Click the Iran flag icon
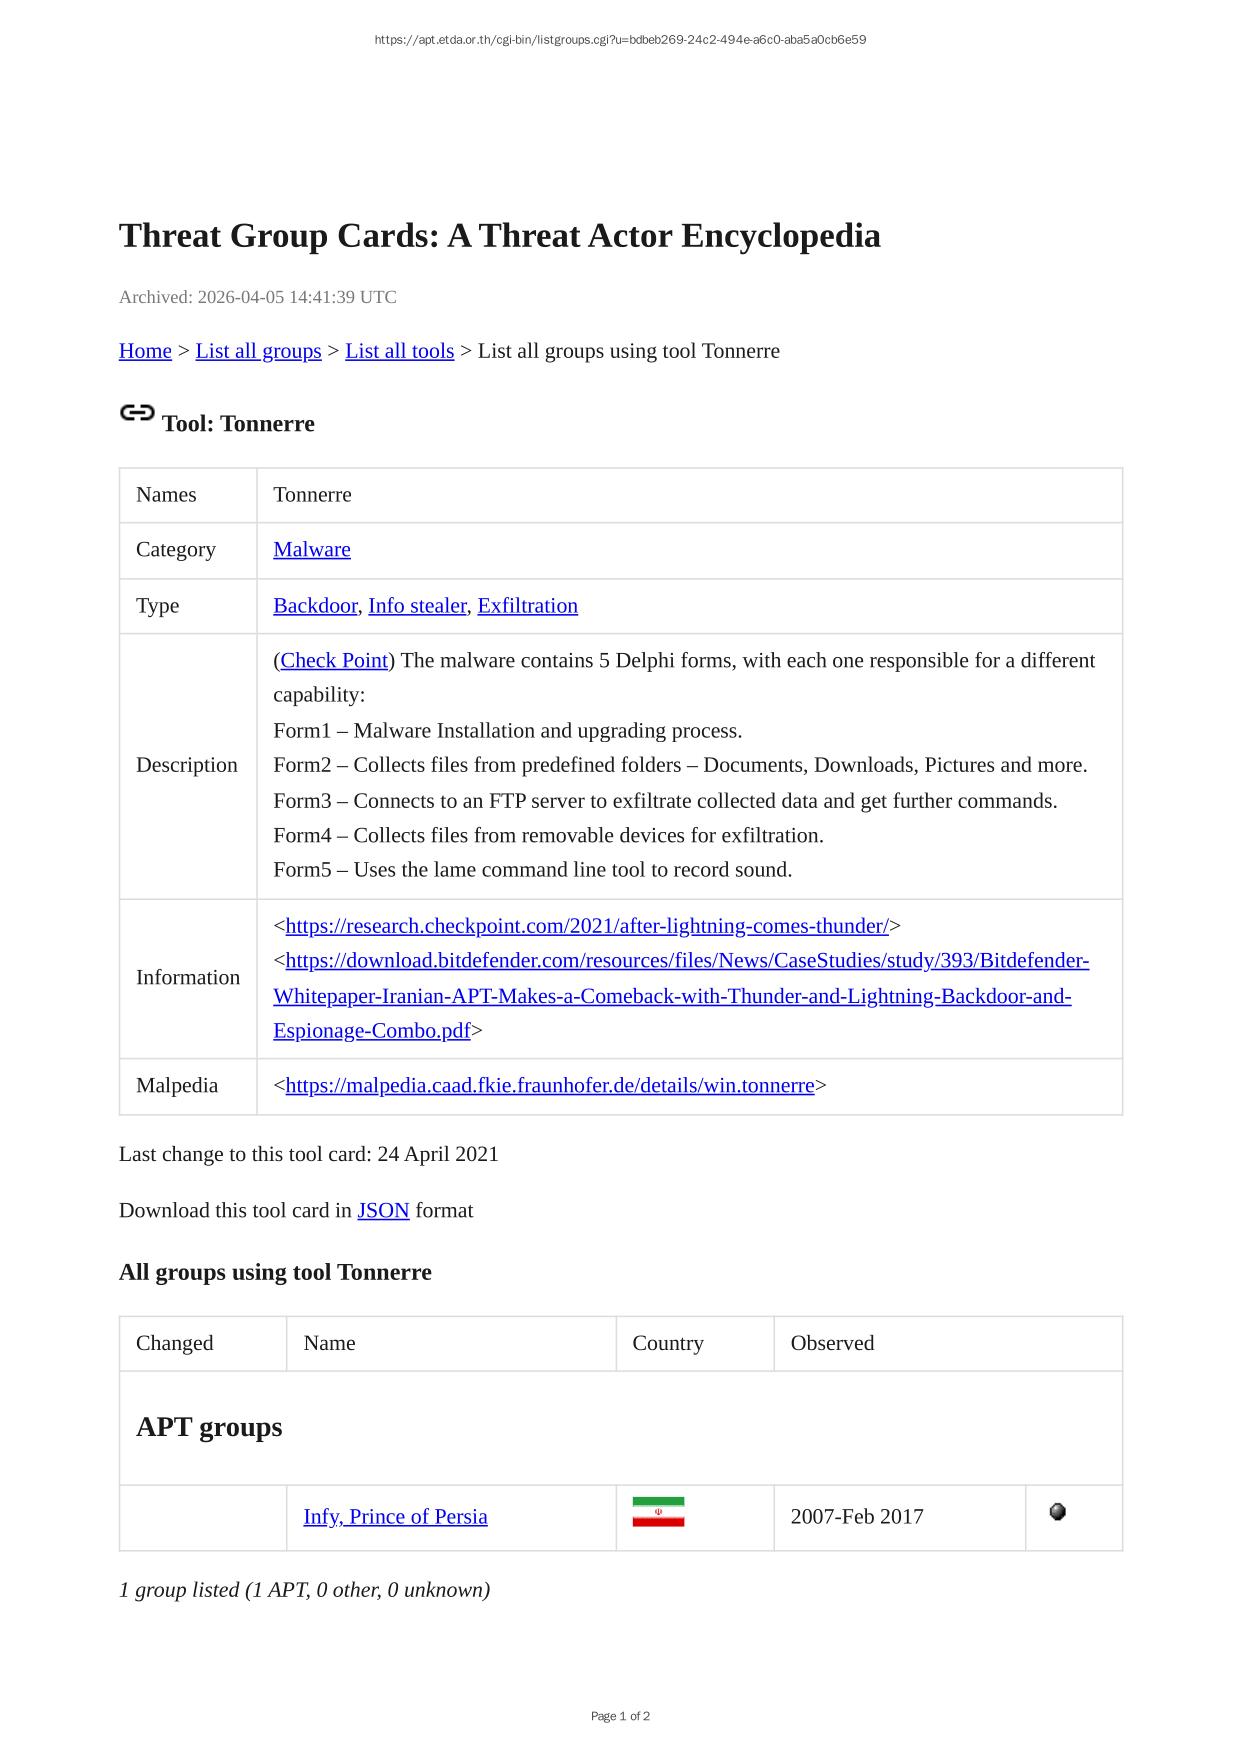 (x=658, y=1512)
